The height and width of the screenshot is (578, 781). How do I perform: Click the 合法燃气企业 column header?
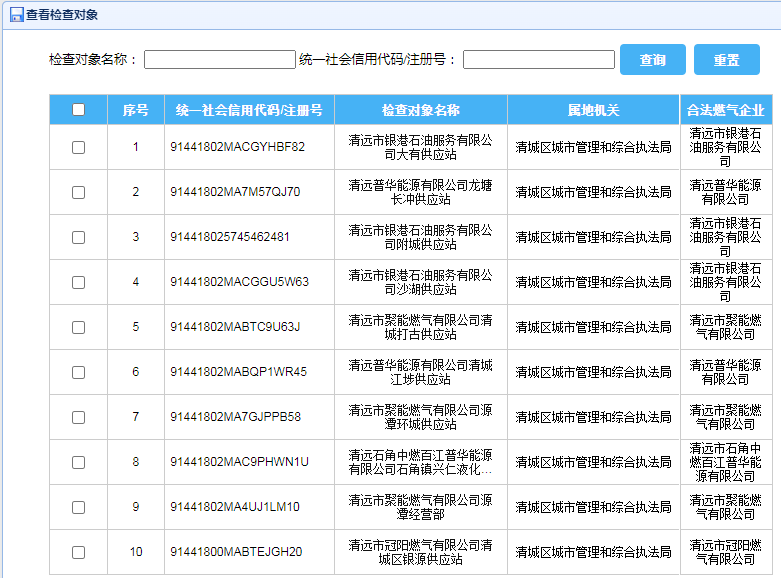pyautogui.click(x=726, y=110)
